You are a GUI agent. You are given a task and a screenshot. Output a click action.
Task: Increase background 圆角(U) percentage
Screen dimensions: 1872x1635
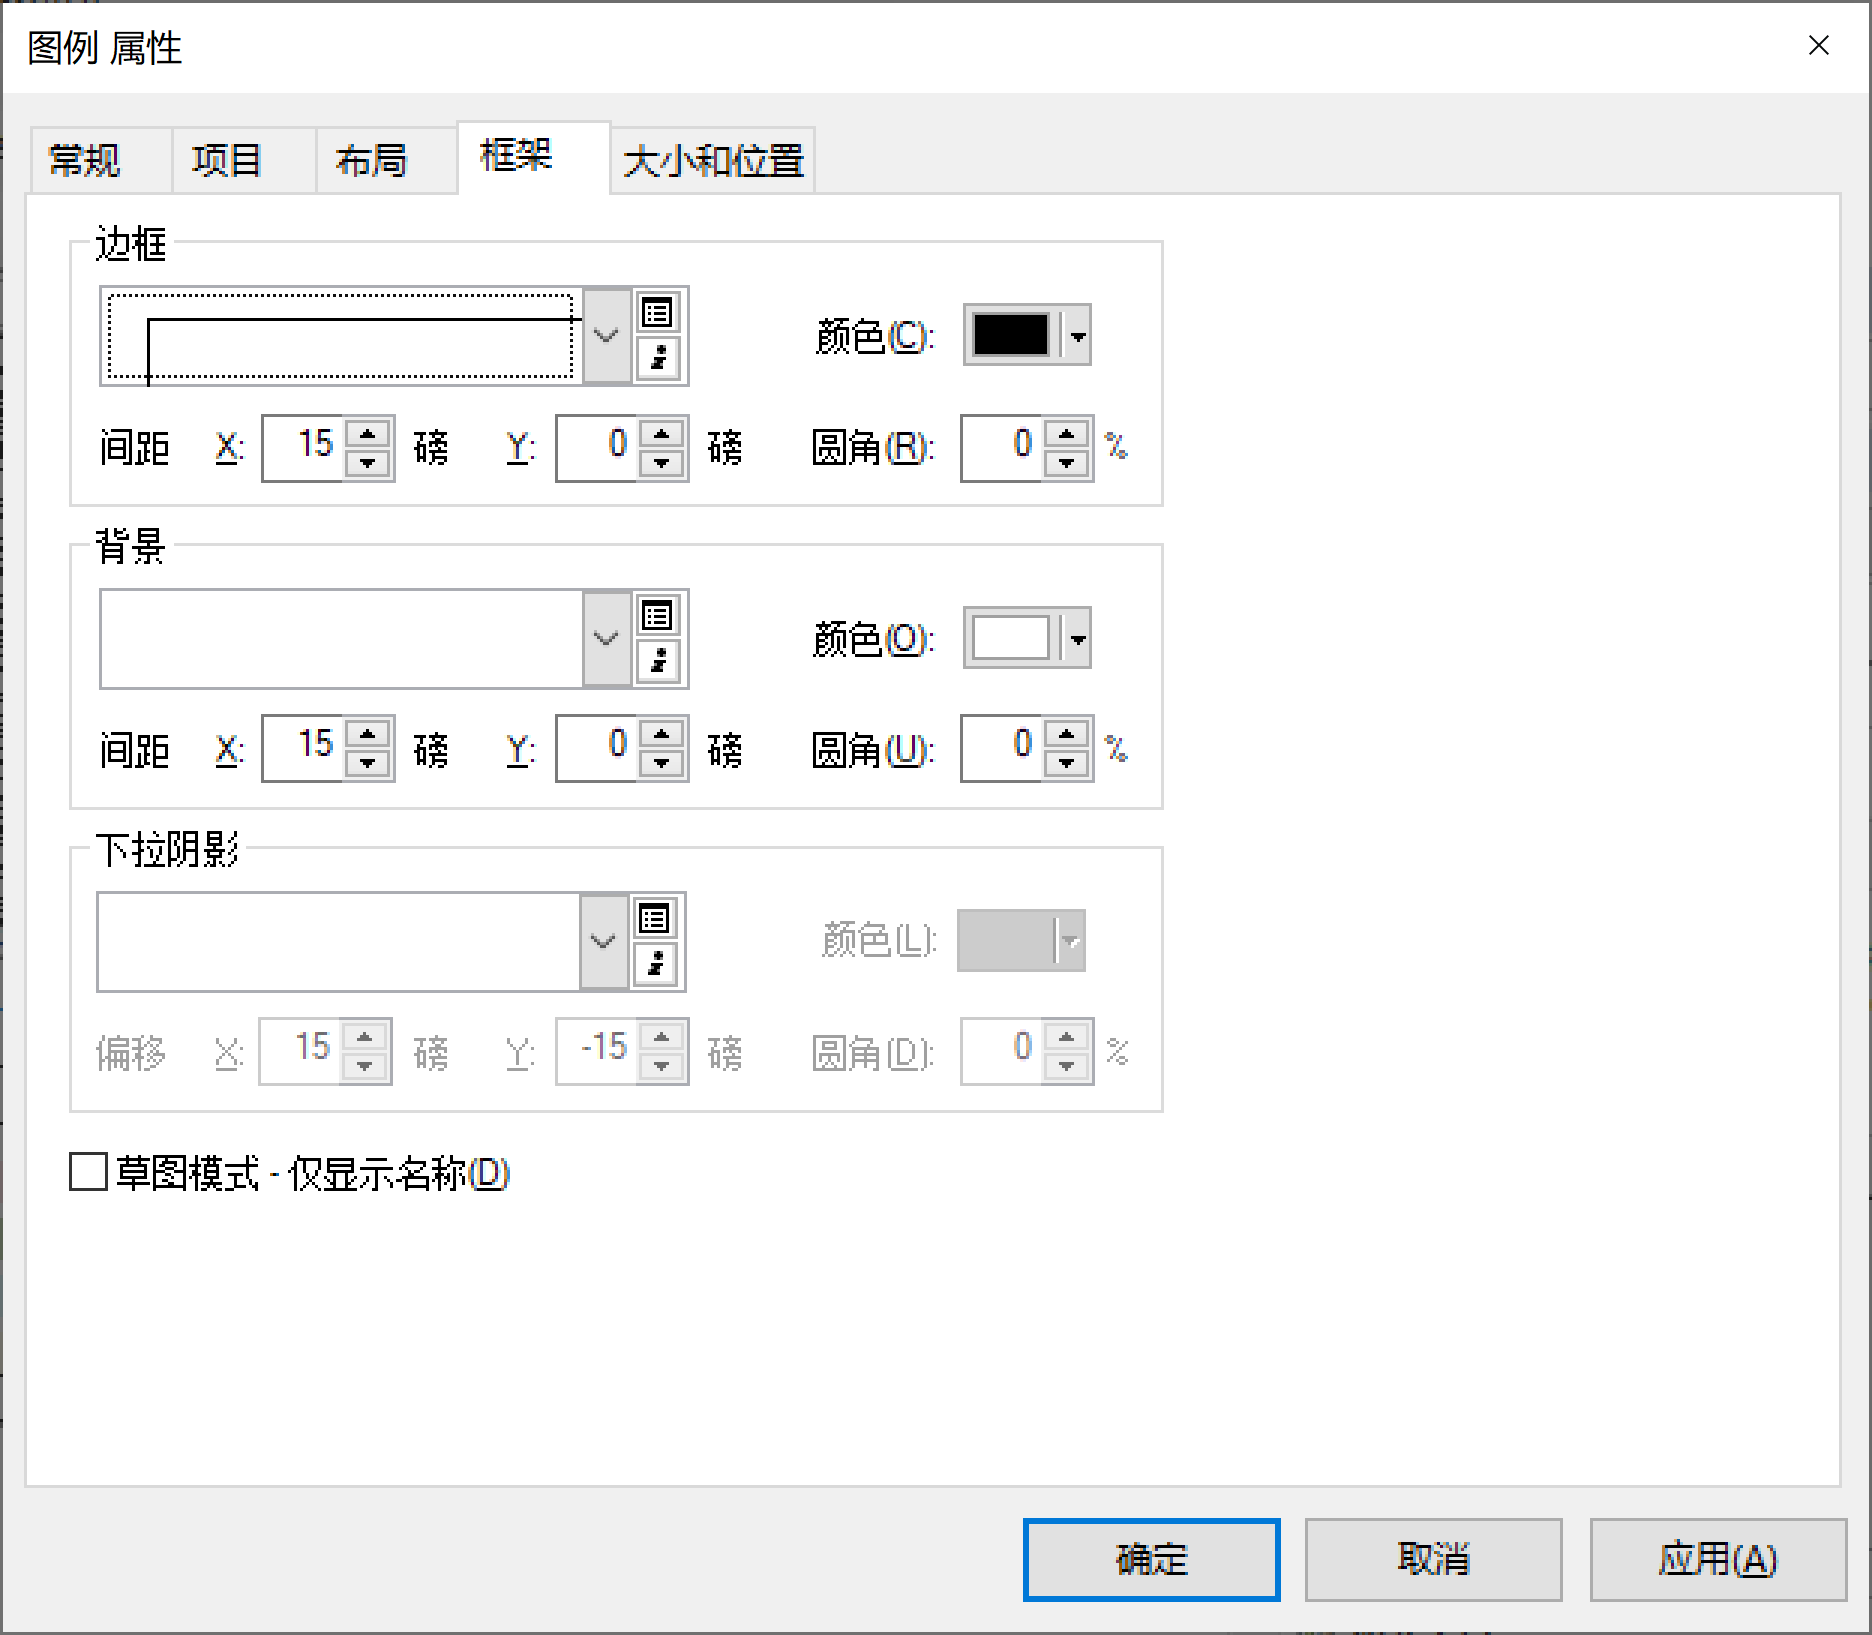click(1067, 733)
